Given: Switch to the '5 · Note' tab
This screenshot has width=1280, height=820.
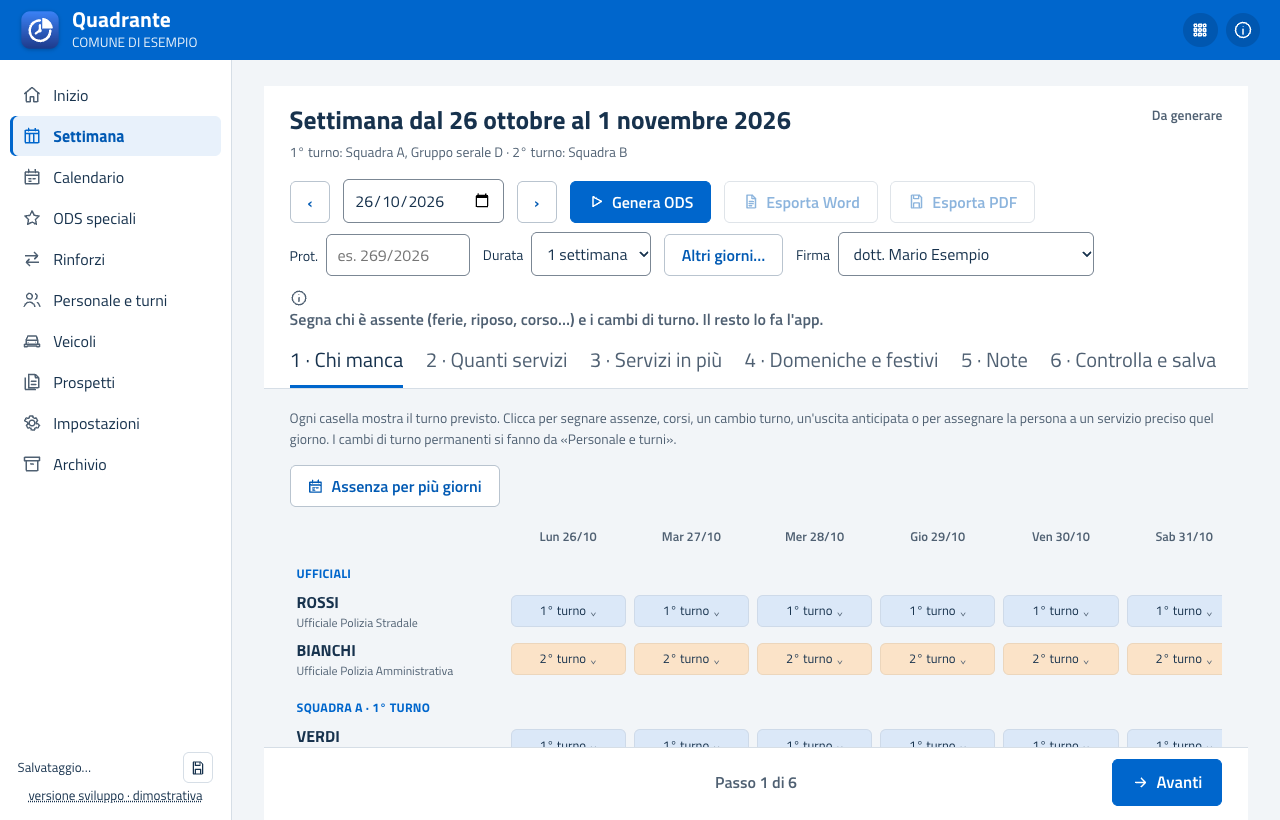Looking at the screenshot, I should coord(994,360).
